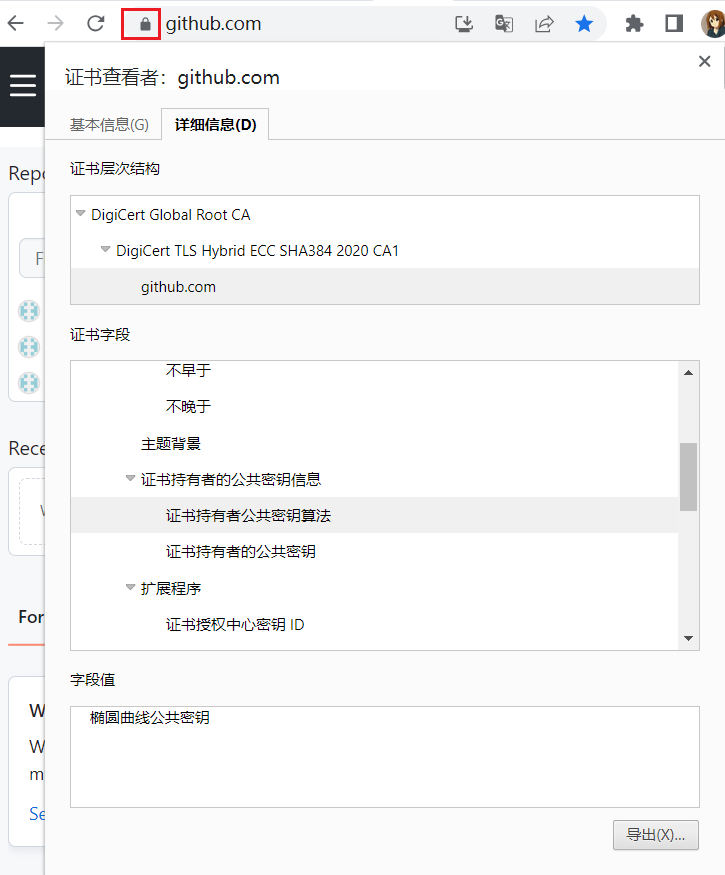Switch to the 基本信息(G) tab
Image resolution: width=725 pixels, height=875 pixels.
coord(109,124)
